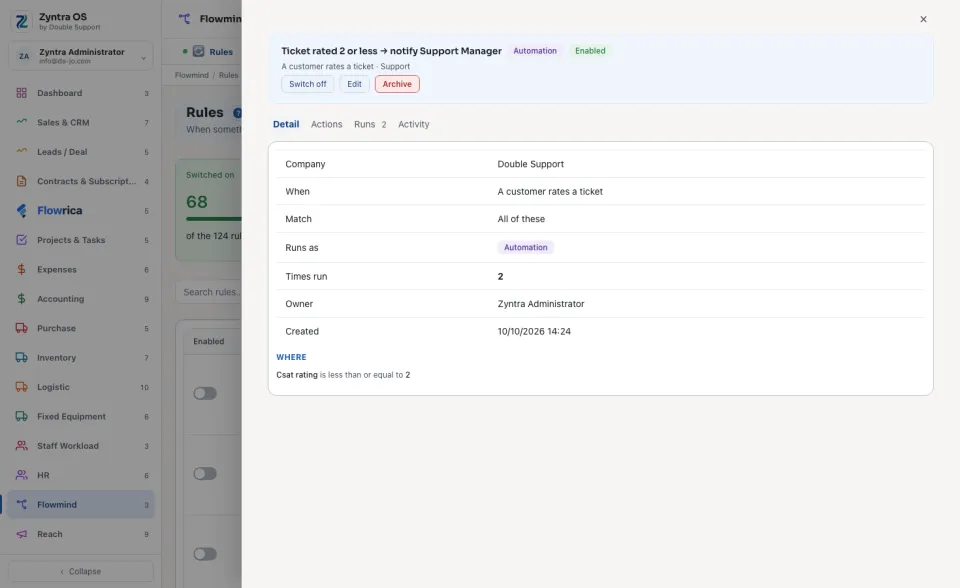Viewport: 960px width, 588px height.
Task: Open the HR people icon
Action: click(21, 475)
